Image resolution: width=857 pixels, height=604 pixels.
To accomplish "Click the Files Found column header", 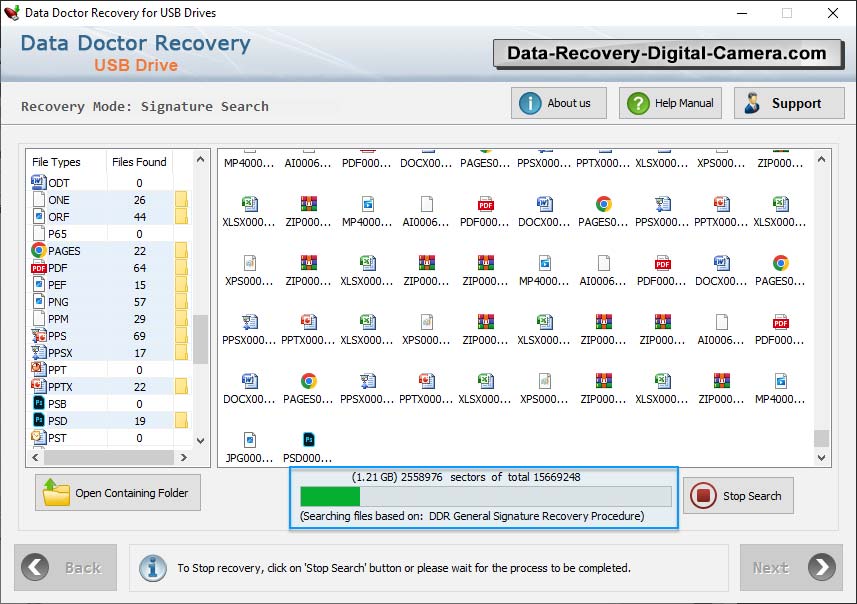I will (x=139, y=162).
